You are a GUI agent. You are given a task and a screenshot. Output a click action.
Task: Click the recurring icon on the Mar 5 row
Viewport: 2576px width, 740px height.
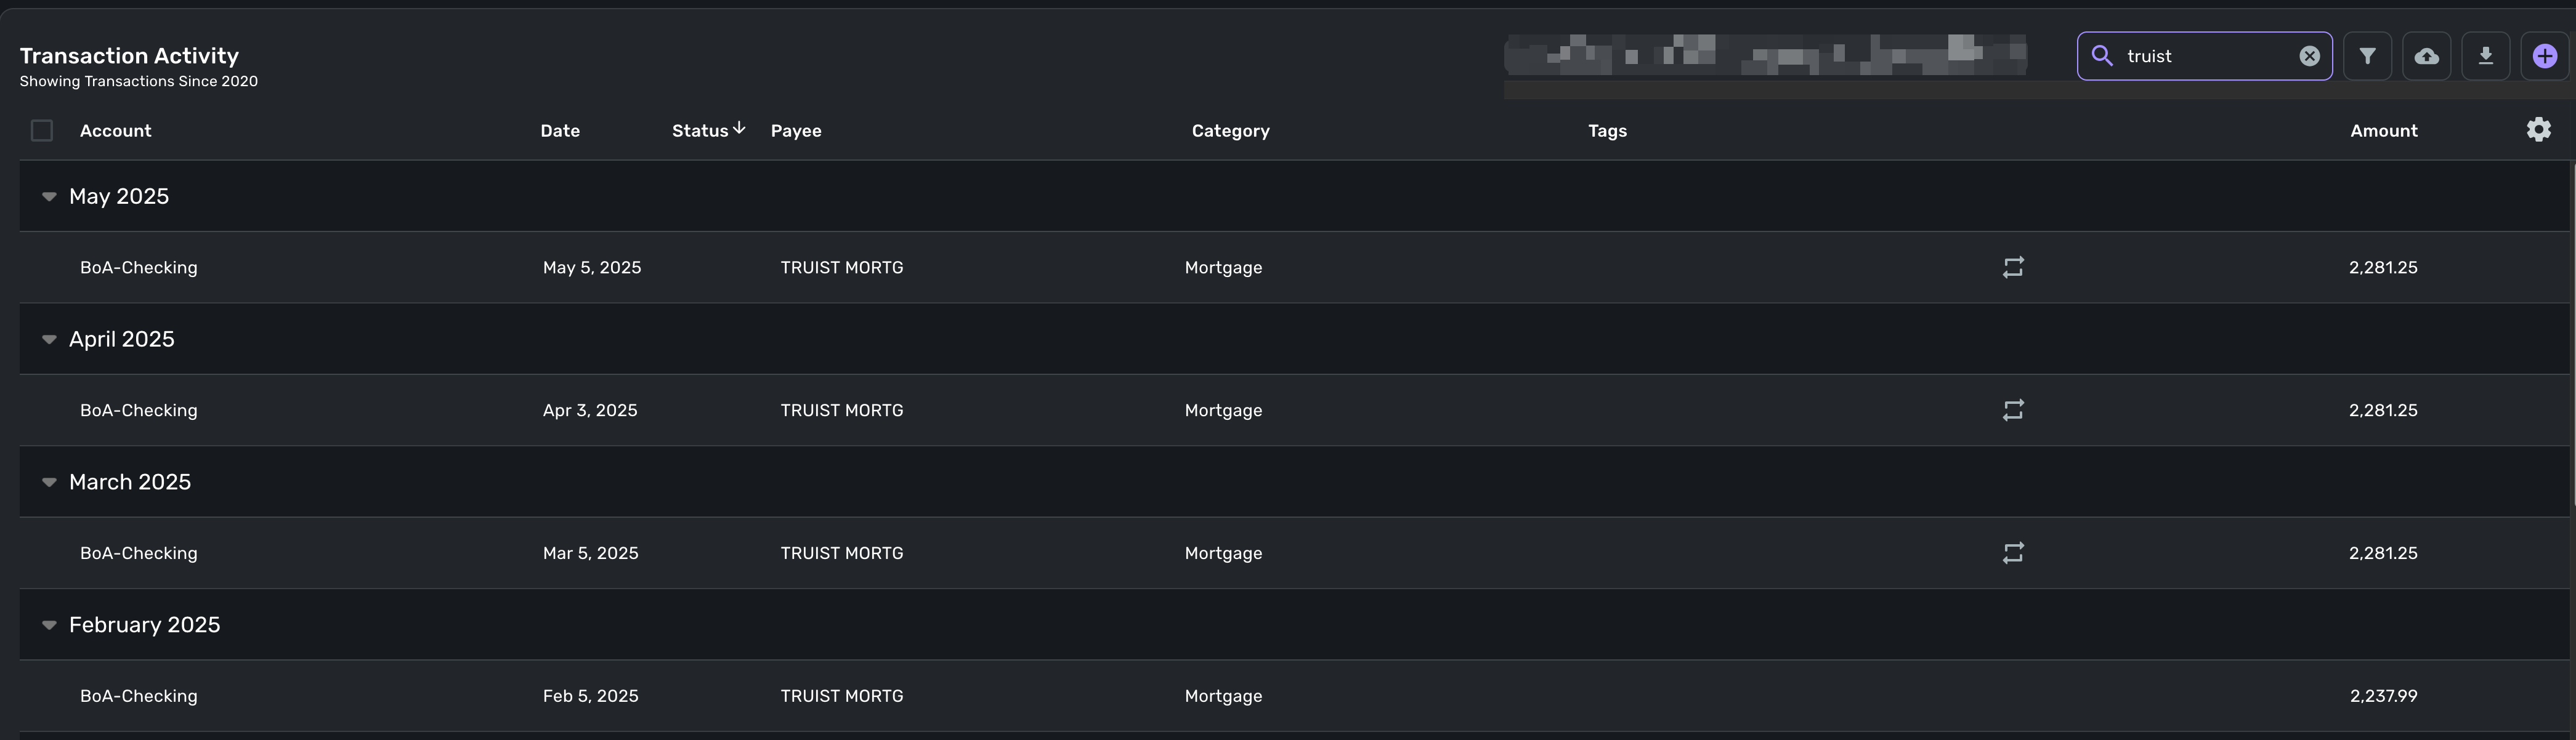[x=2013, y=553]
